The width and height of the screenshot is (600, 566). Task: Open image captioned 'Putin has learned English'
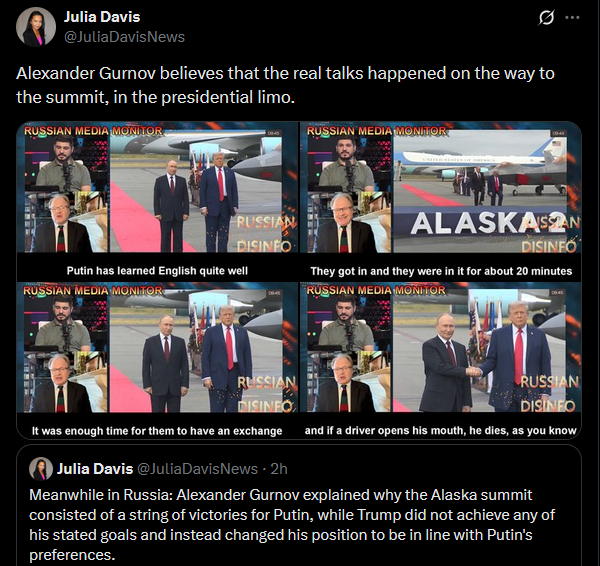coord(157,201)
